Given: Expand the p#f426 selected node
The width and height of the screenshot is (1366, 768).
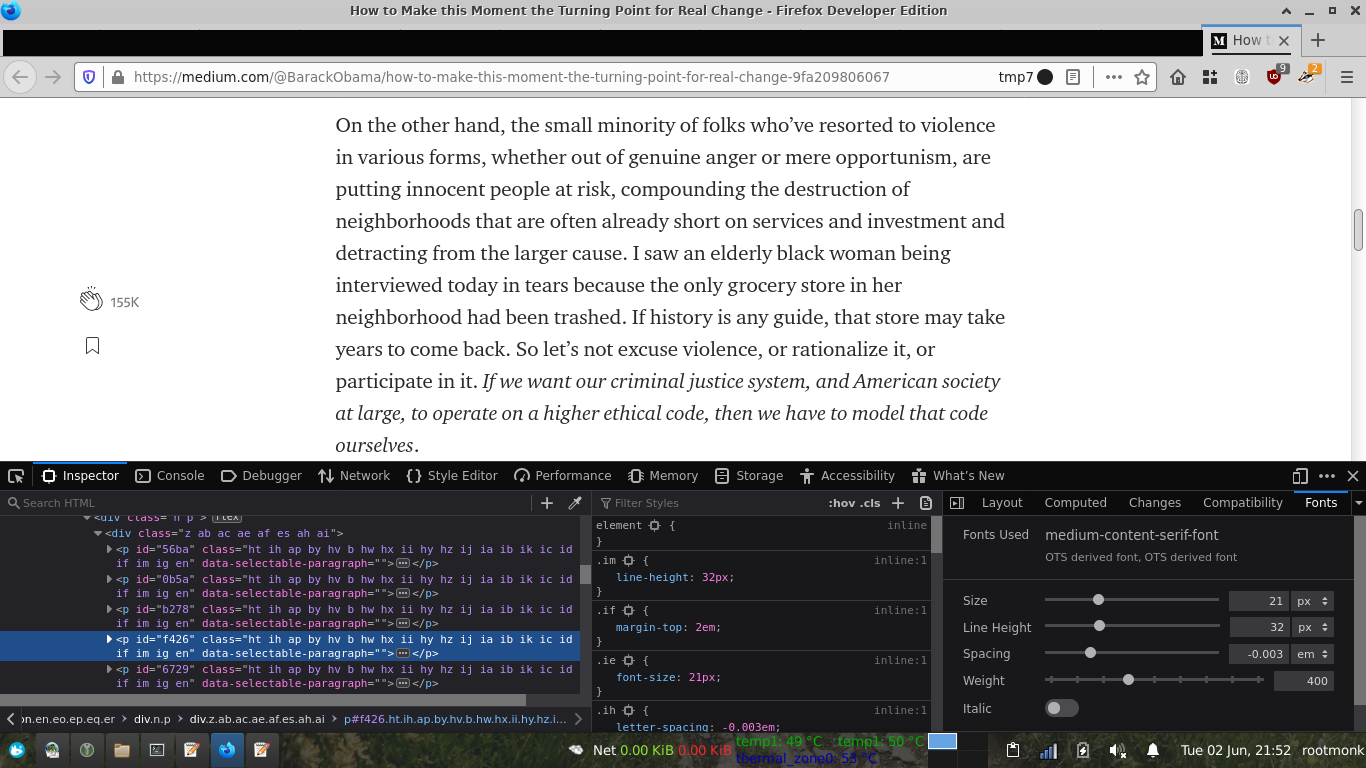Looking at the screenshot, I should click(110, 639).
